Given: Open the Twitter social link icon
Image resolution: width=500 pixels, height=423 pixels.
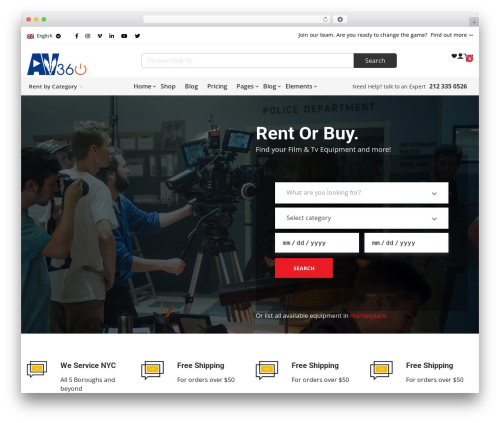Looking at the screenshot, I should click(137, 36).
